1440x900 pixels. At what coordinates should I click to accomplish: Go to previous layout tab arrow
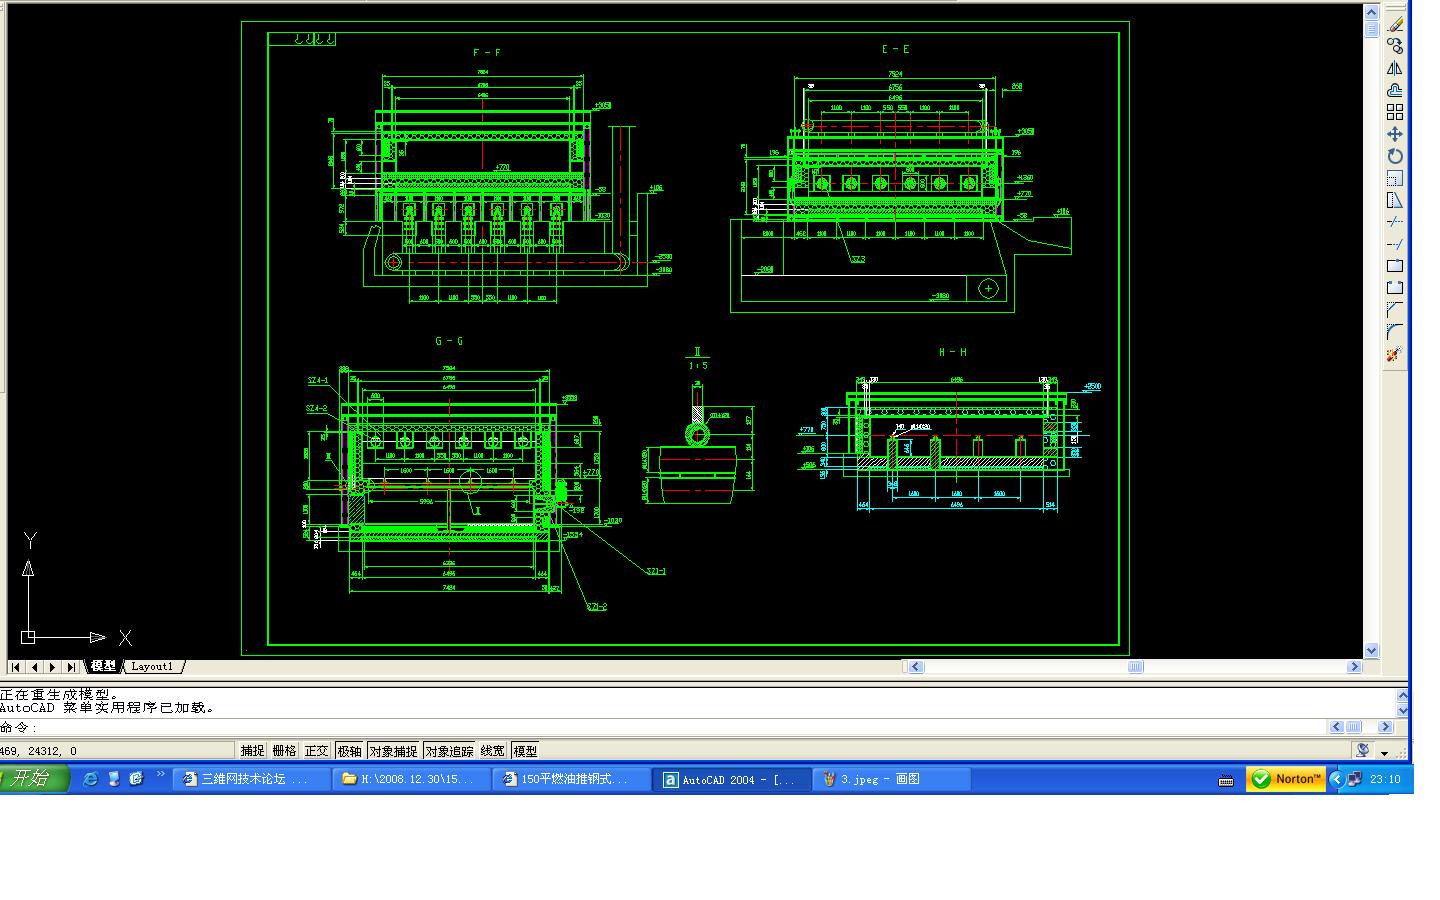coord(35,667)
